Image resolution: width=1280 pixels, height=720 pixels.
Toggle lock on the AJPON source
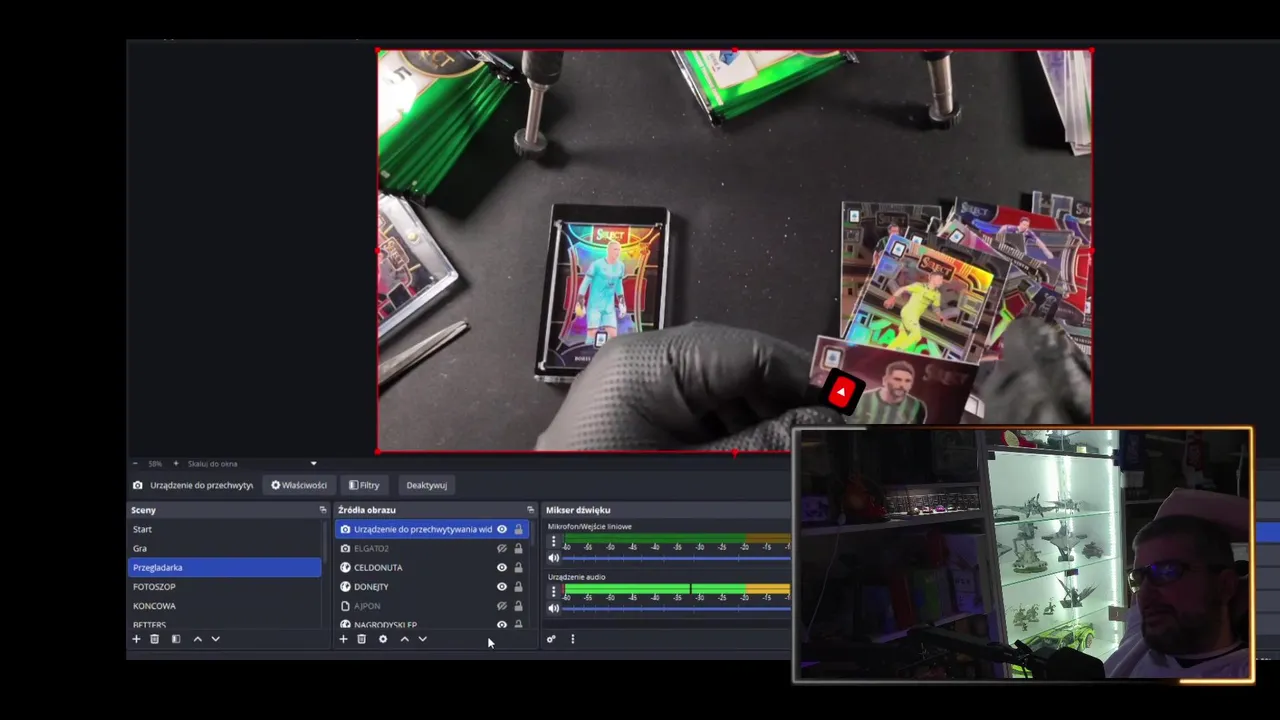click(518, 605)
